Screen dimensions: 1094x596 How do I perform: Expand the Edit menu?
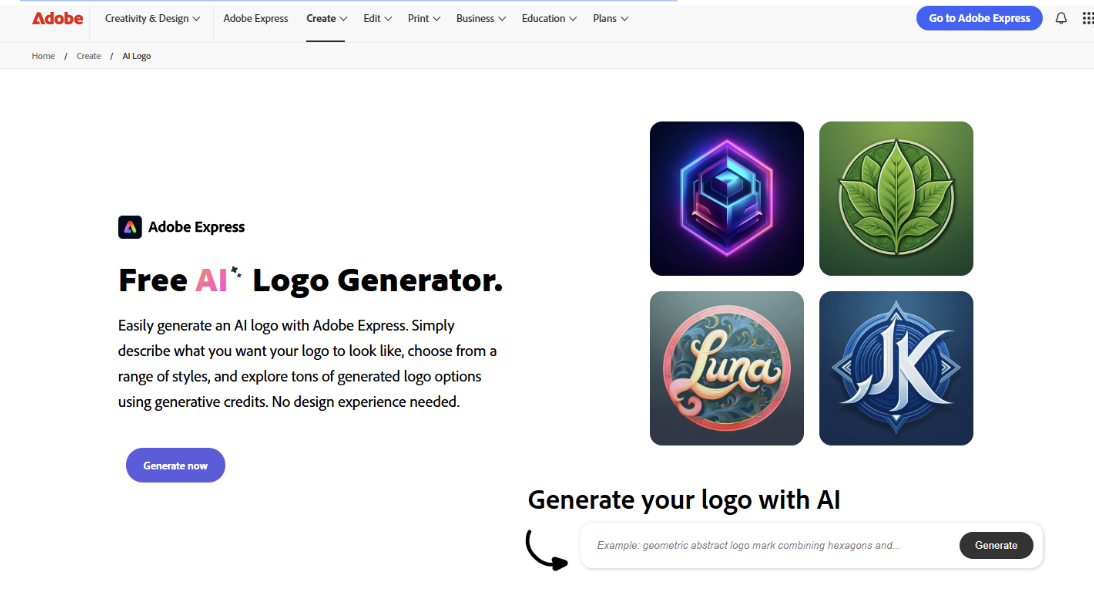pyautogui.click(x=377, y=18)
